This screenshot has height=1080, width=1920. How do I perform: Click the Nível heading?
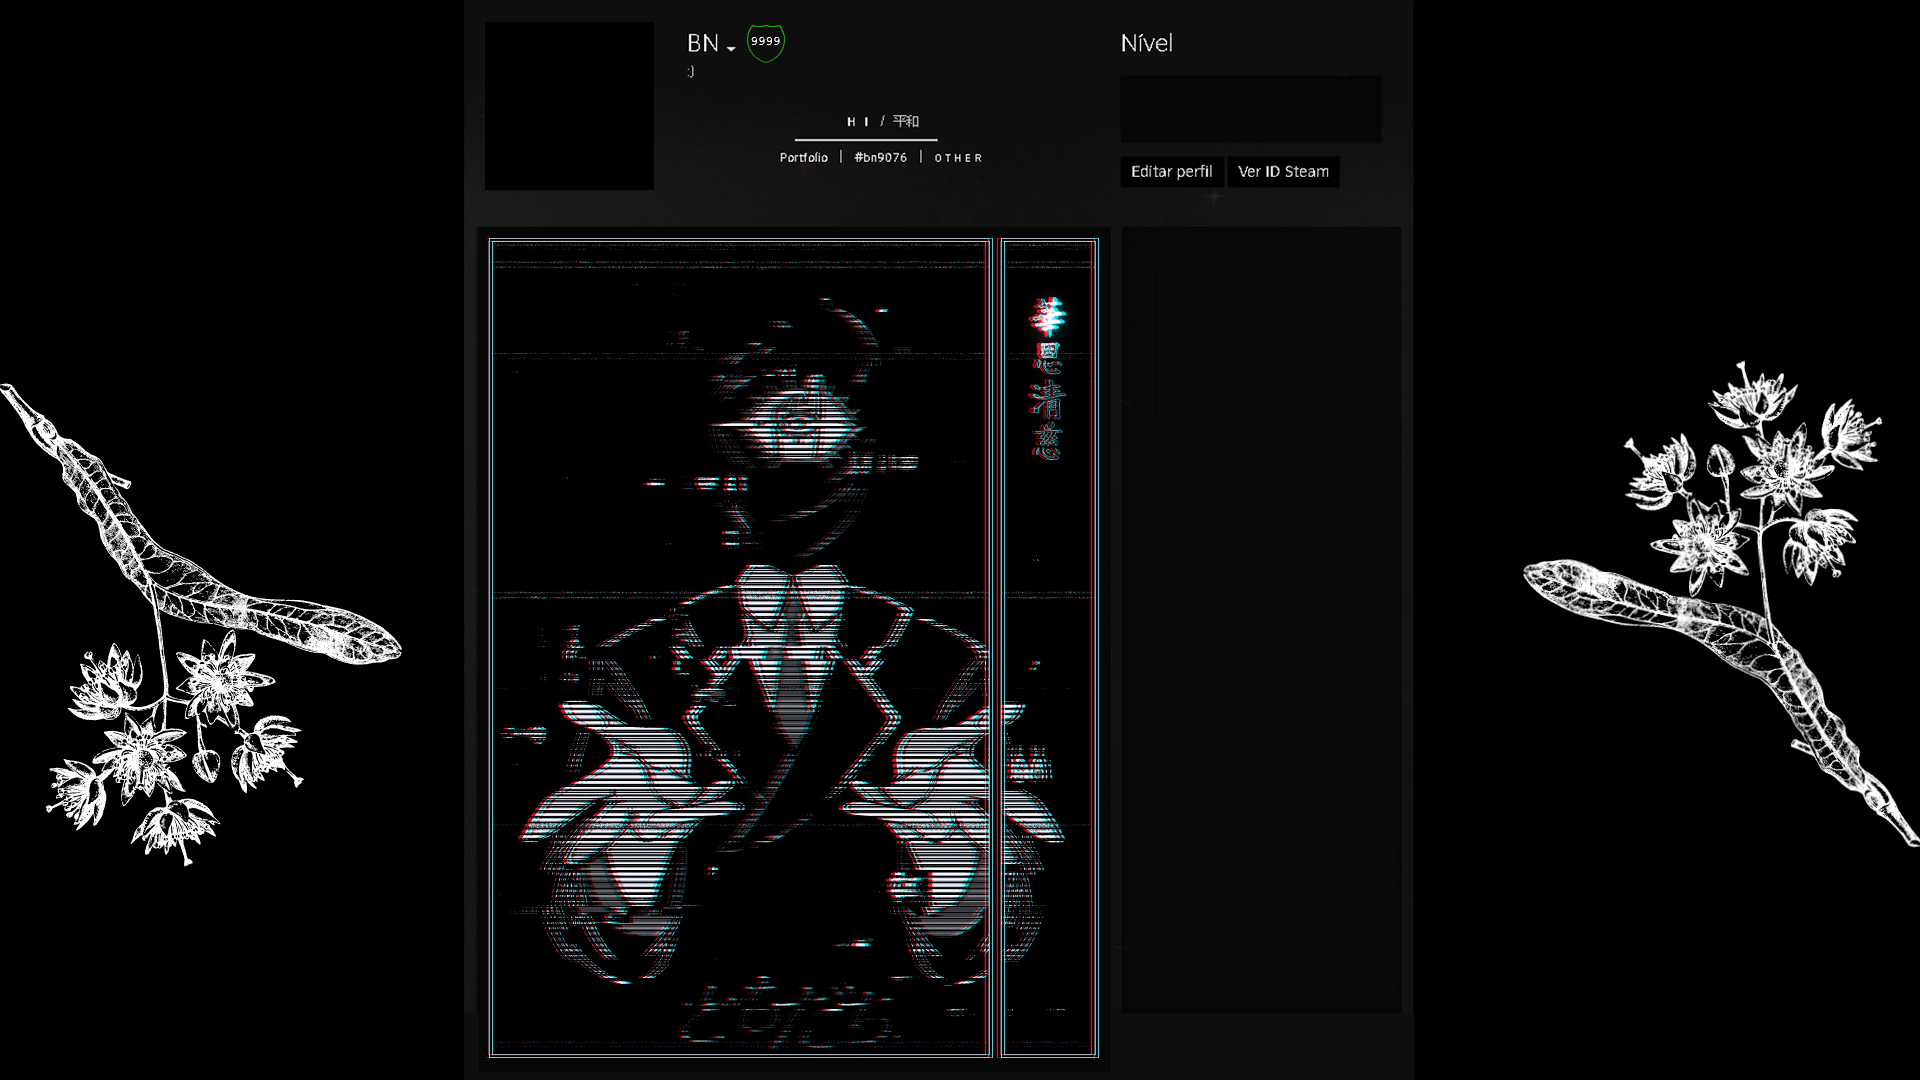pyautogui.click(x=1146, y=43)
